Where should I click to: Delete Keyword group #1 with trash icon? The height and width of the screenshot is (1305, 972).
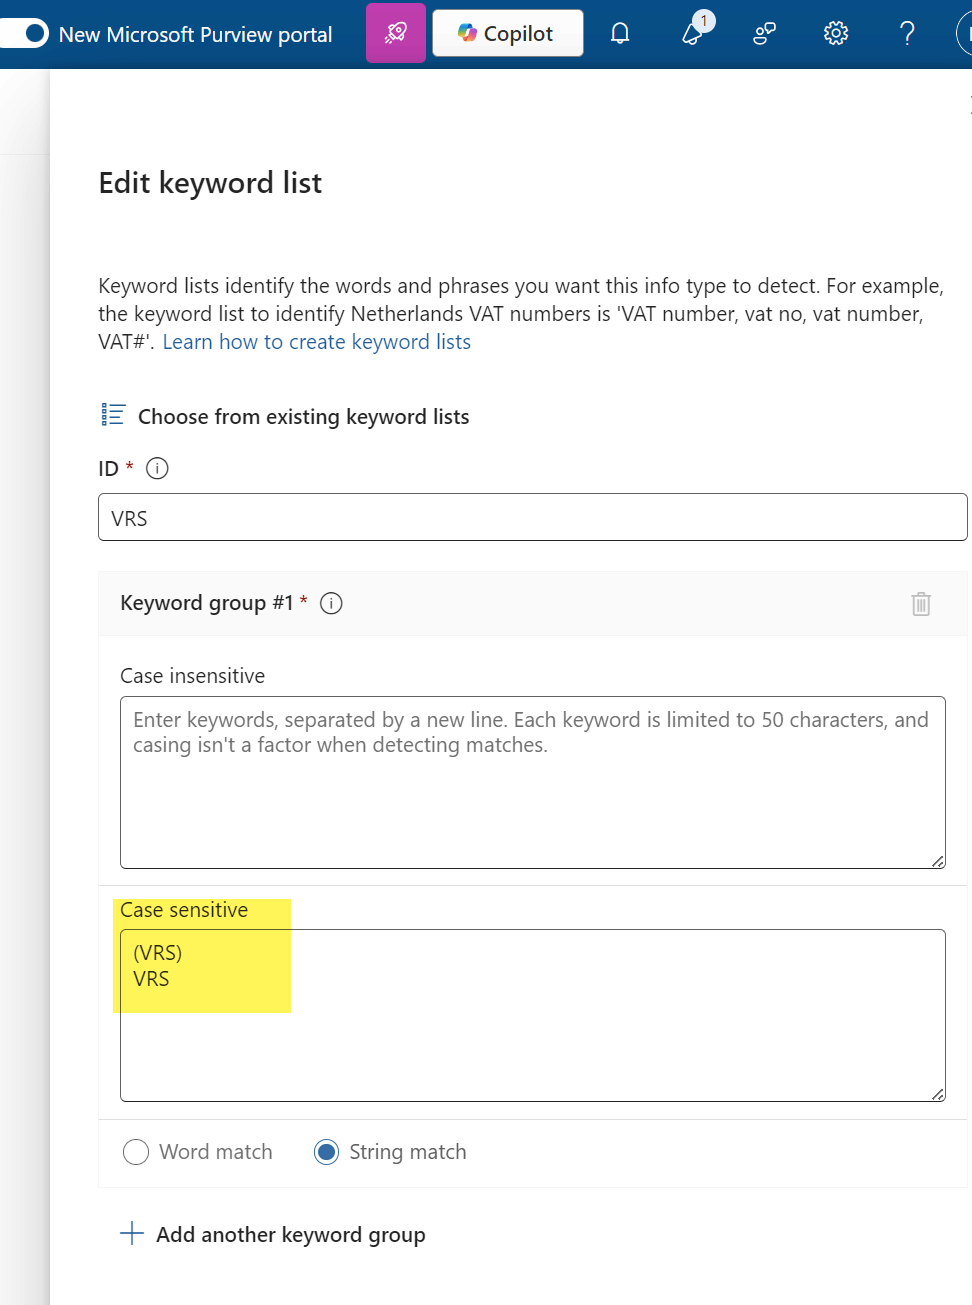click(921, 604)
